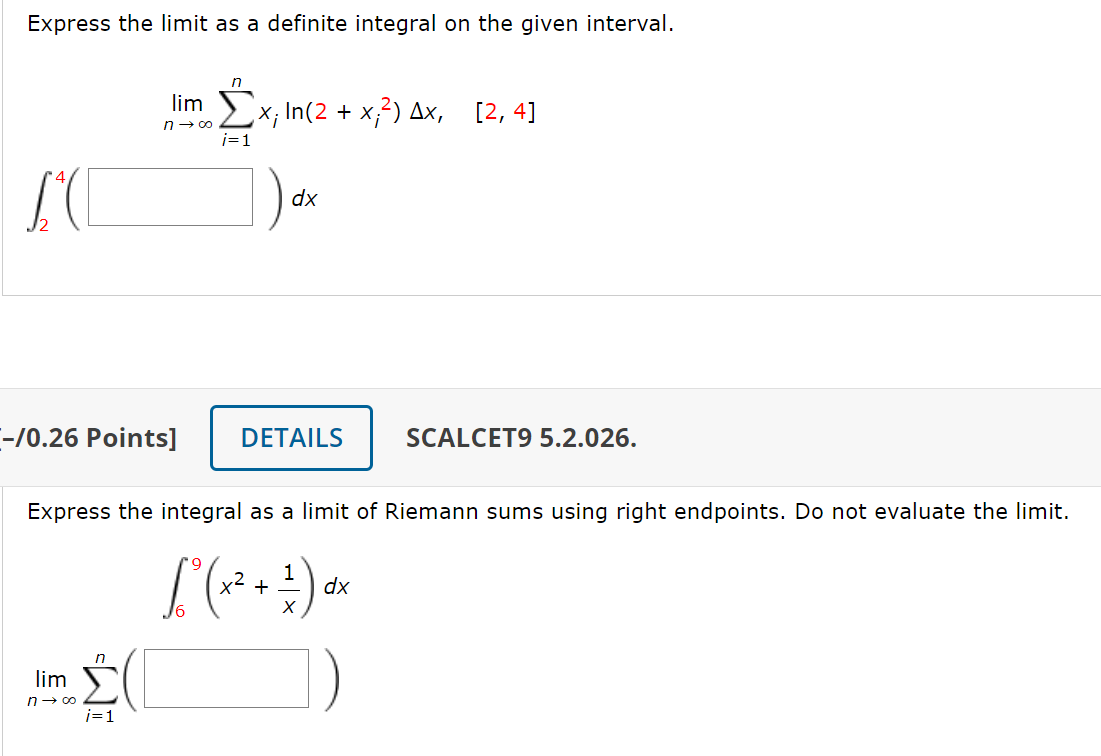This screenshot has width=1101, height=756.
Task: Click the lim n→∞ under the second problem
Action: pos(50,686)
